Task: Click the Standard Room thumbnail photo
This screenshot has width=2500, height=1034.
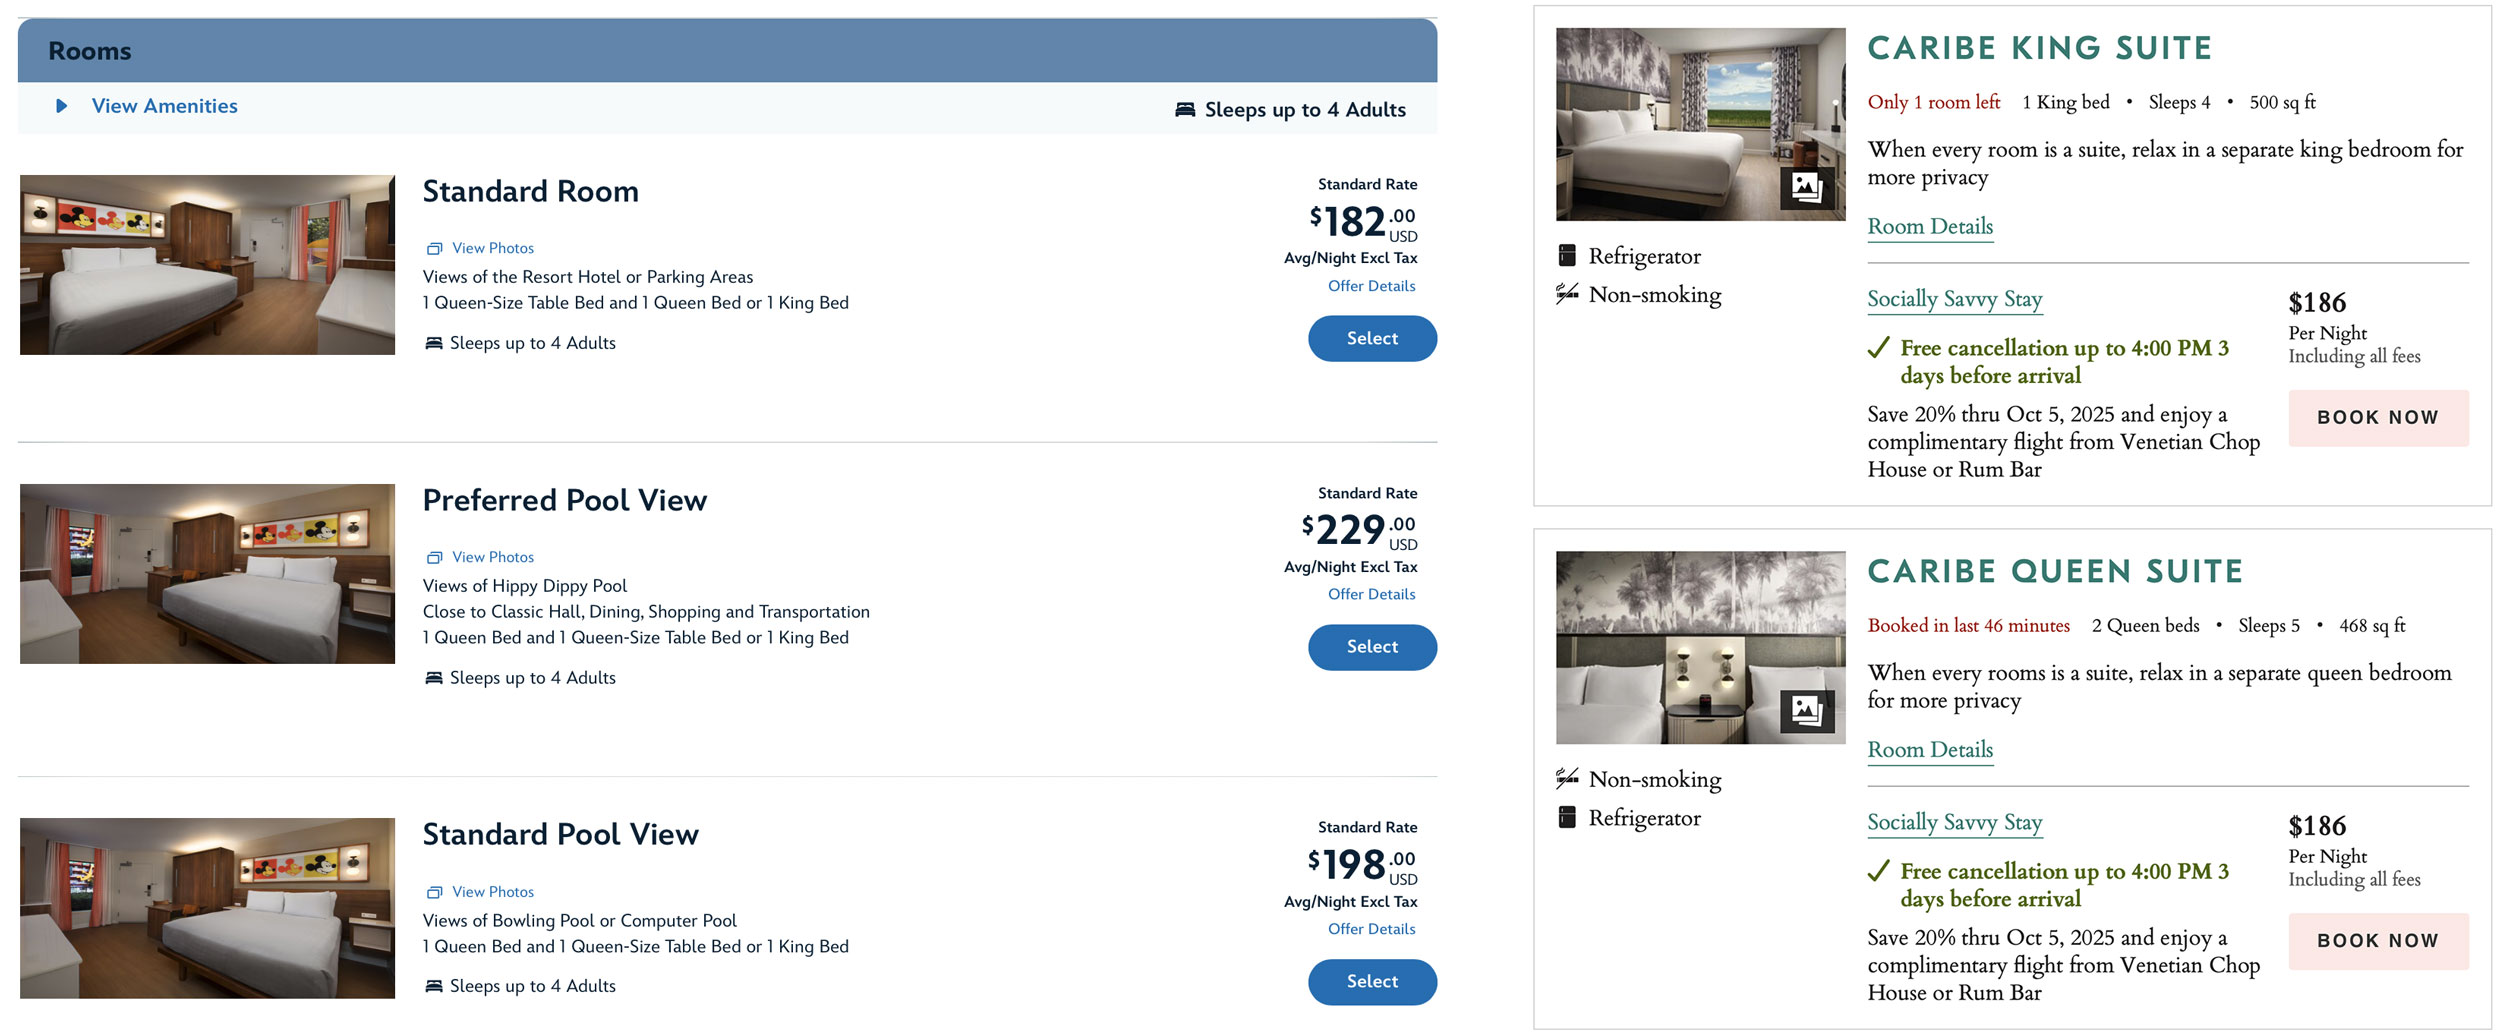Action: tap(207, 265)
